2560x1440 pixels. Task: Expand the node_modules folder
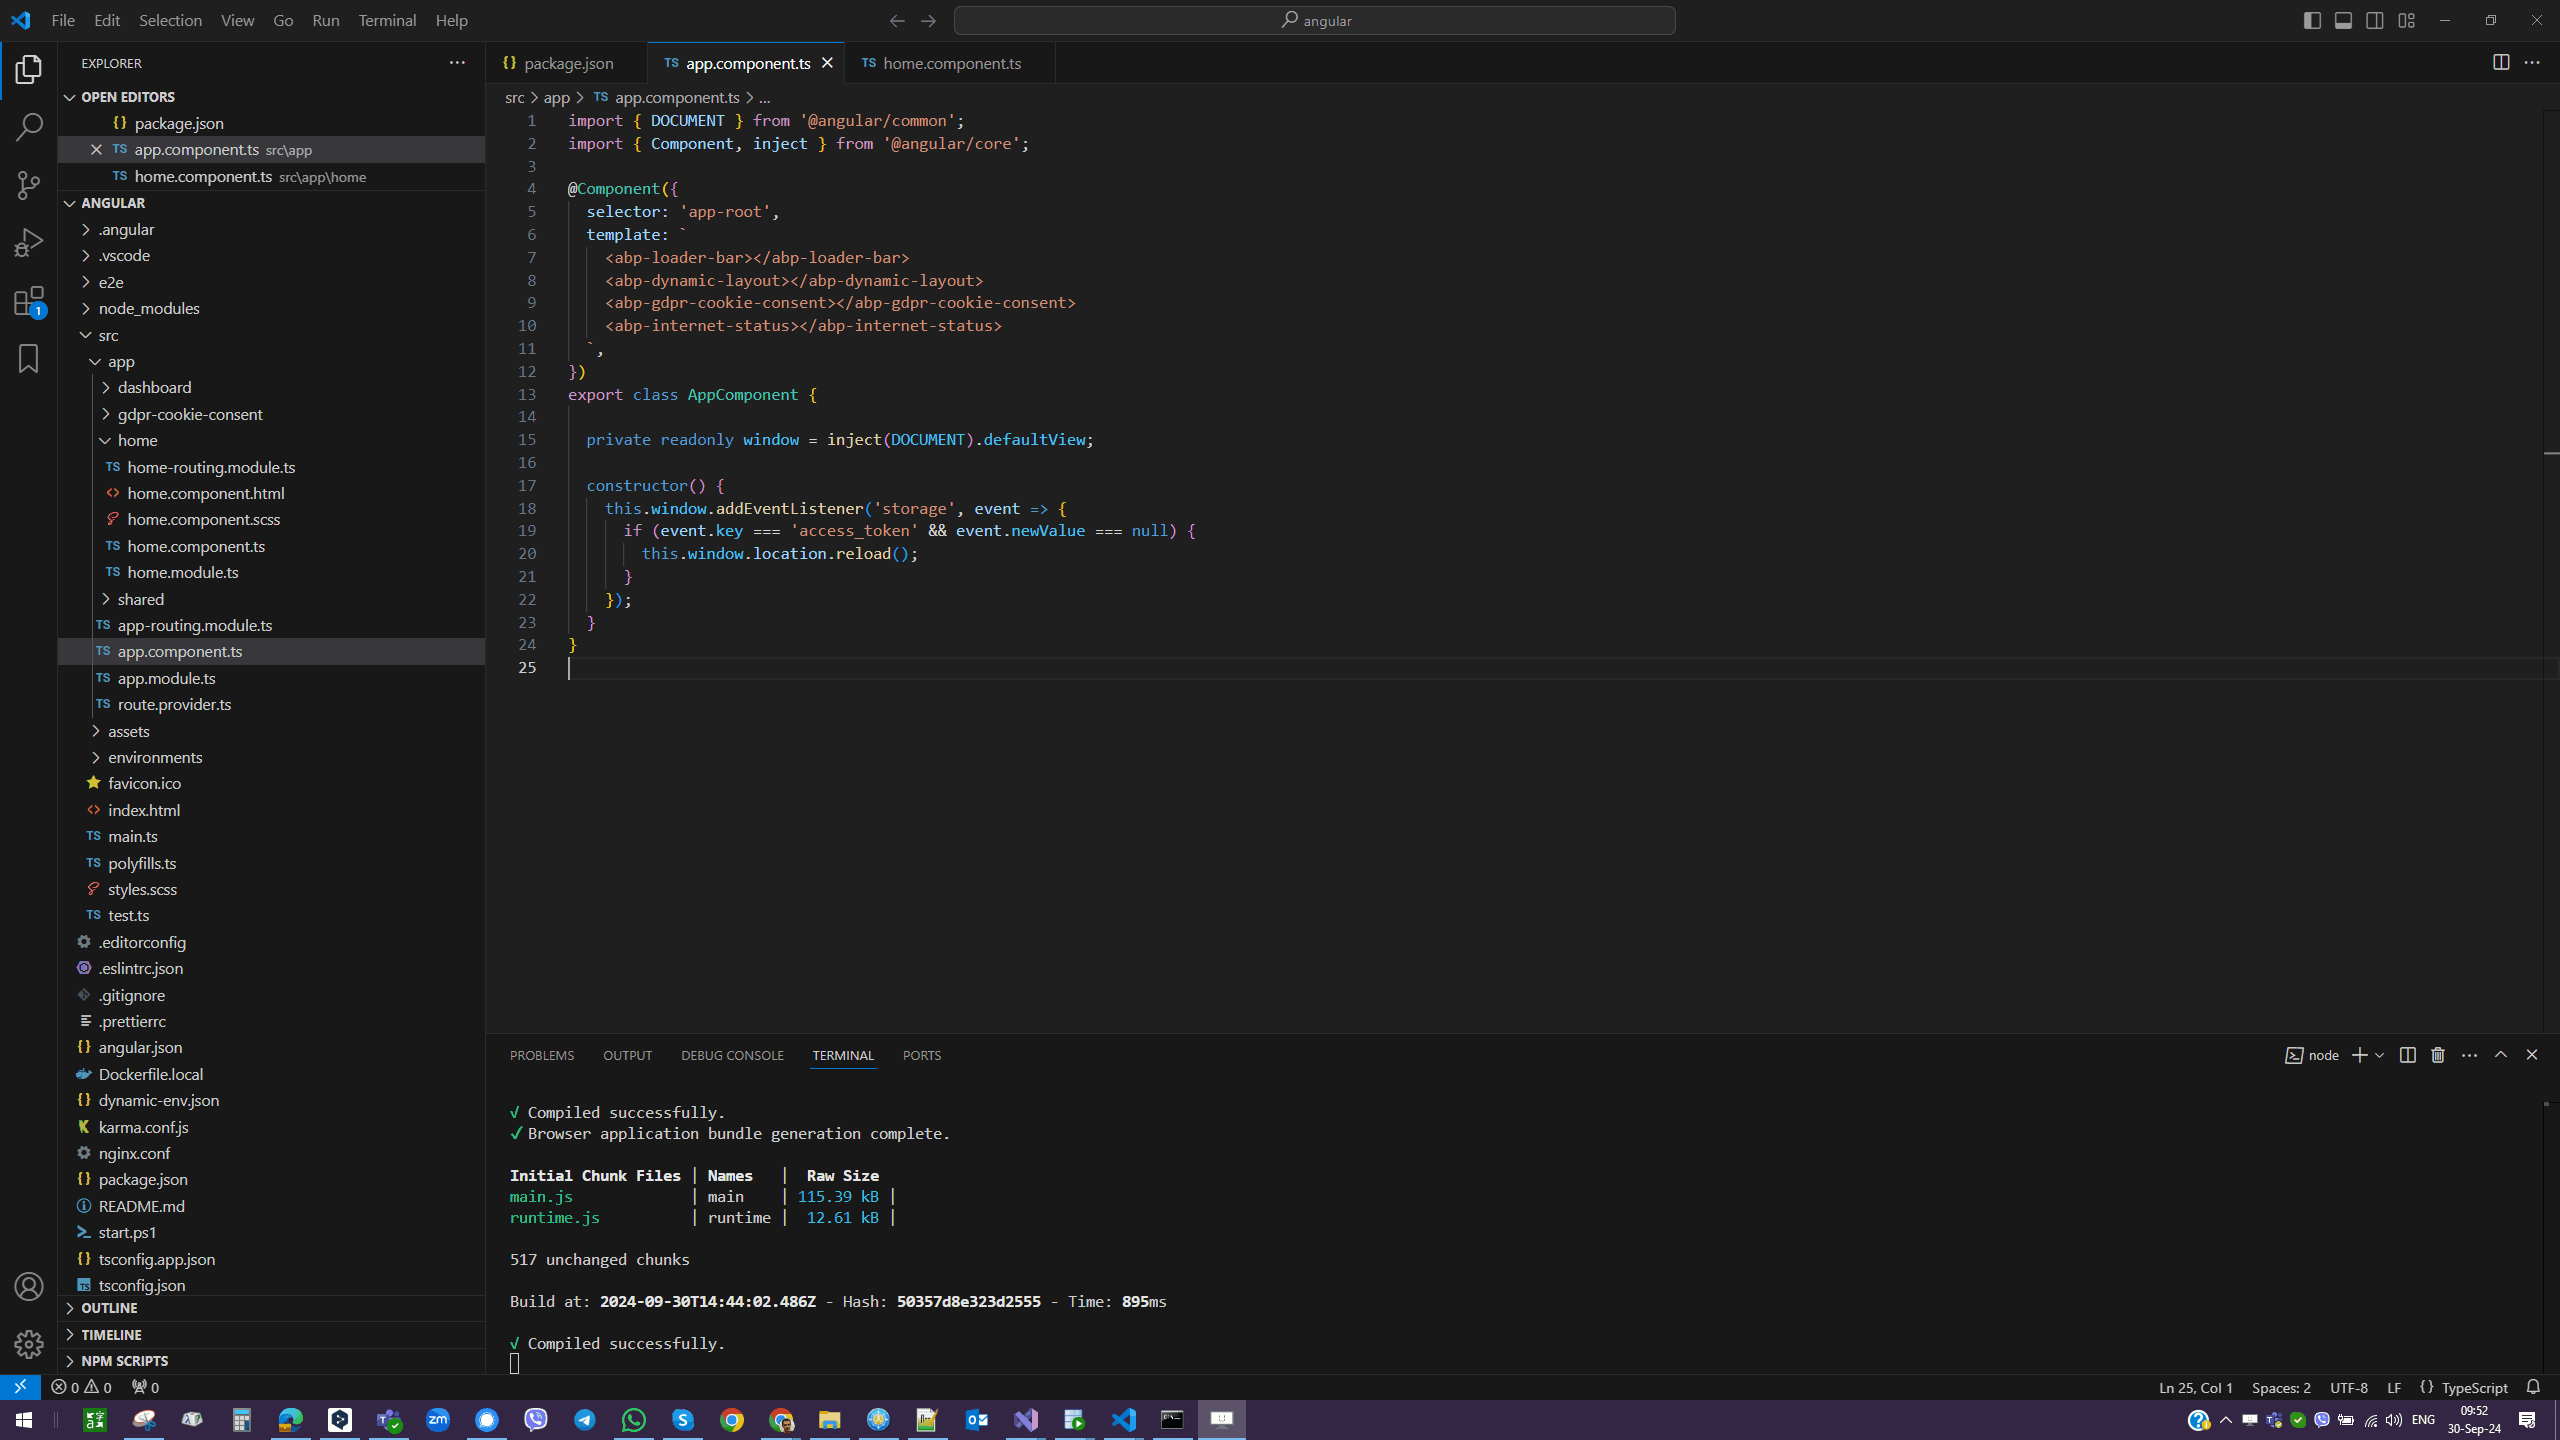click(x=148, y=308)
